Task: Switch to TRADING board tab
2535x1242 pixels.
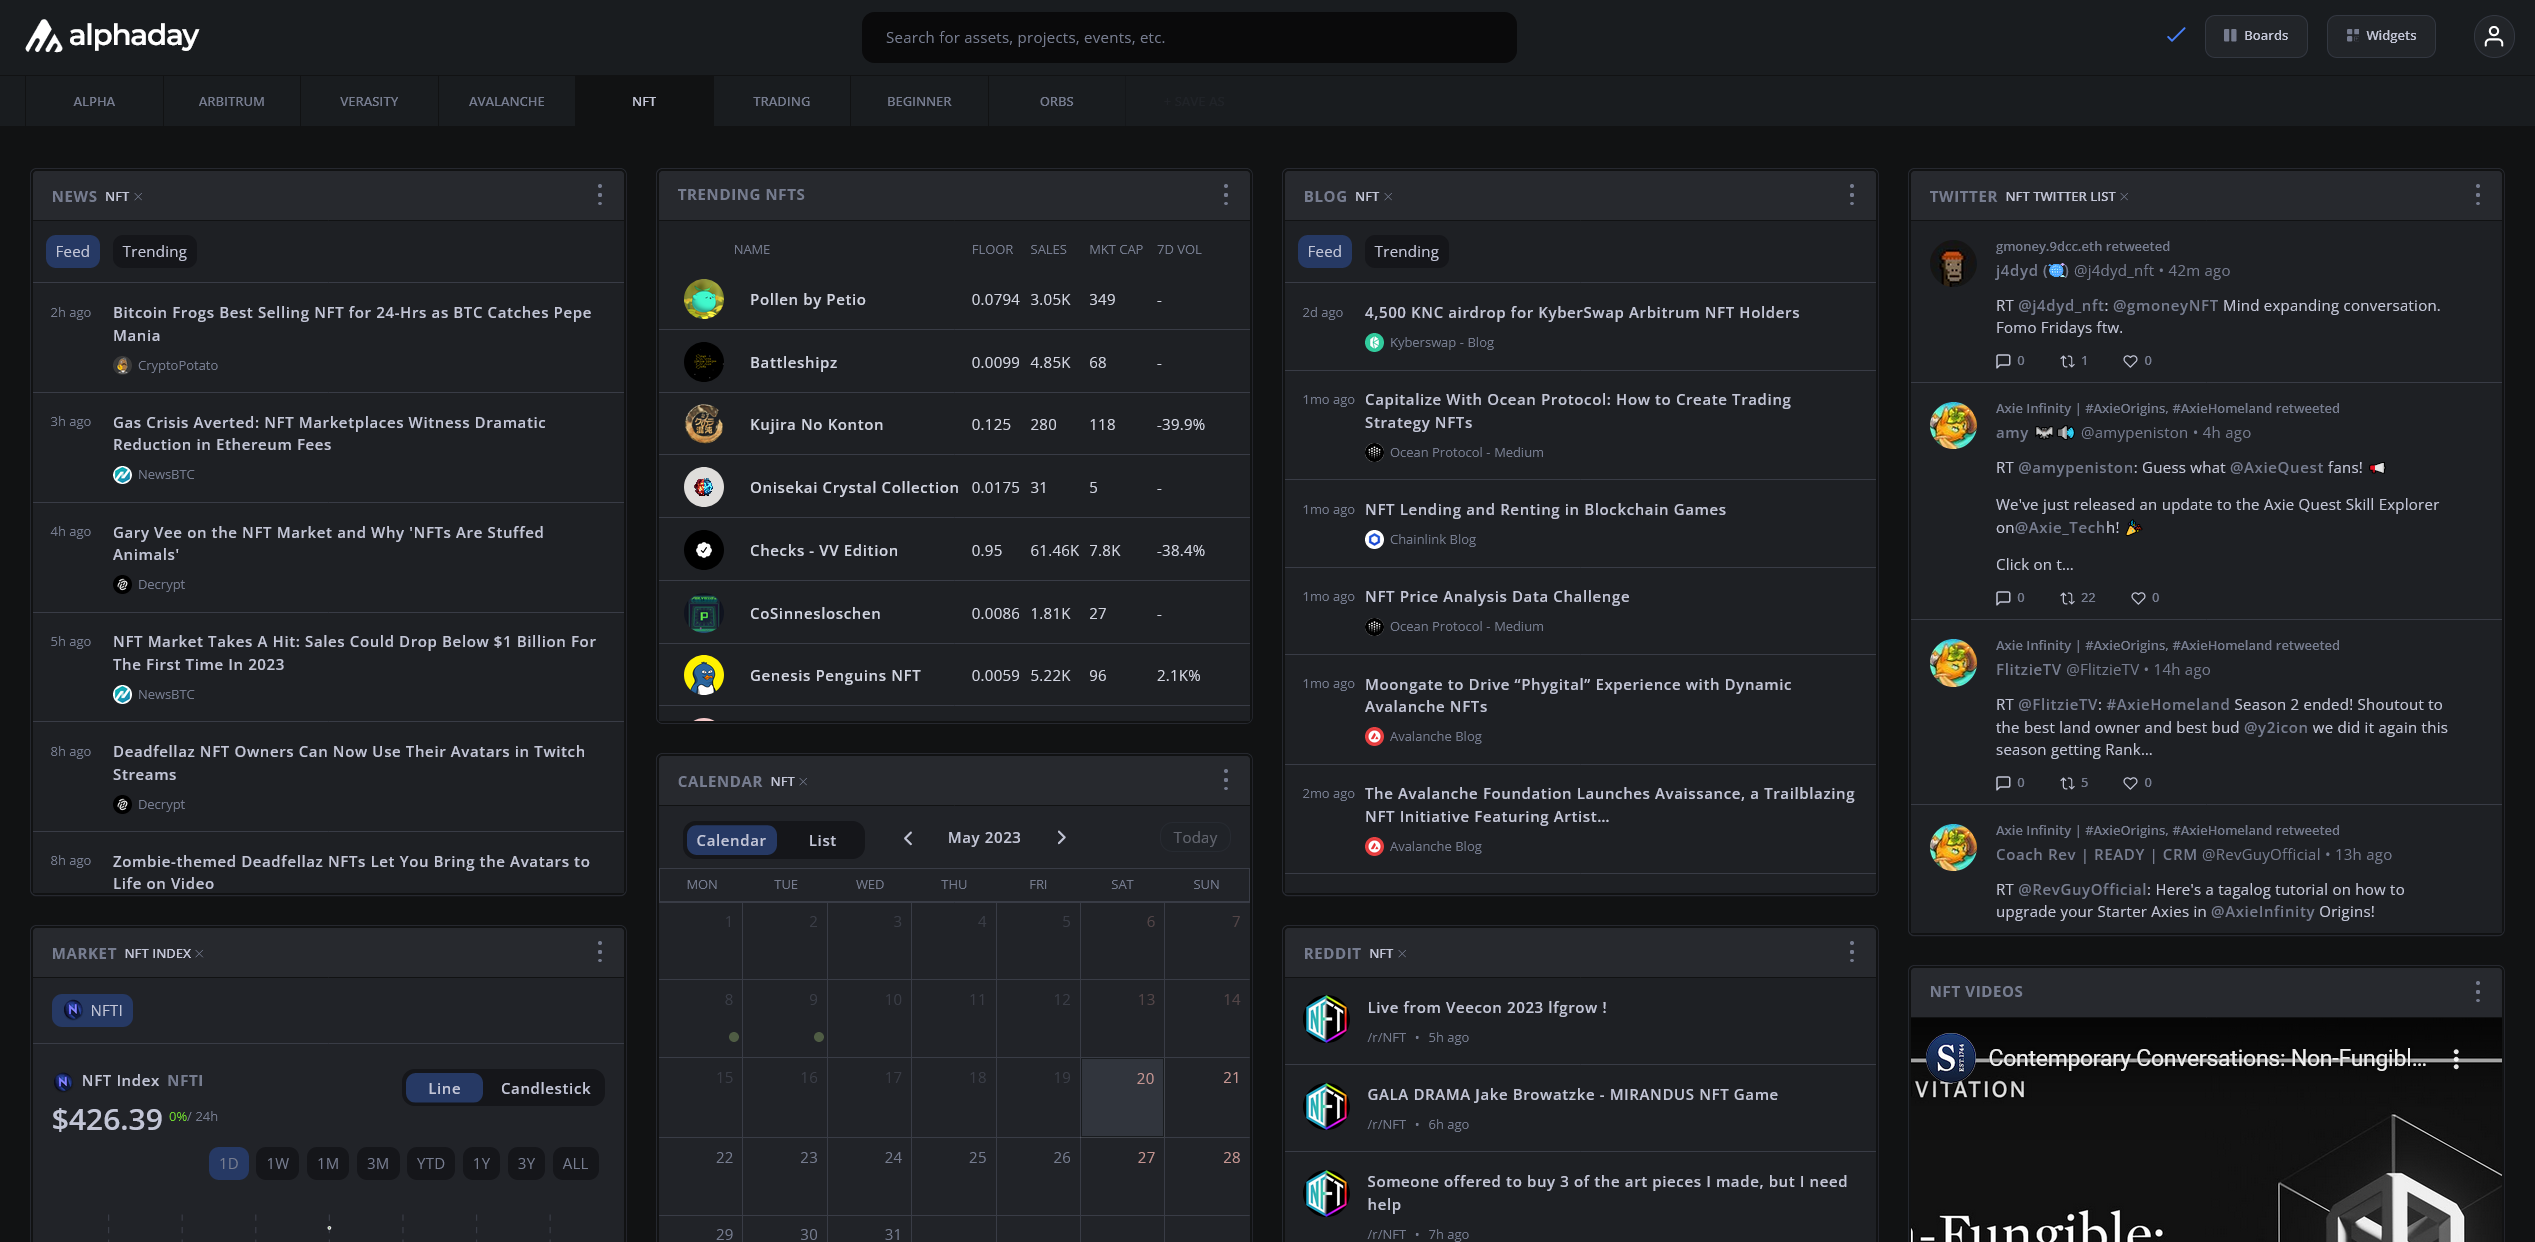Action: [782, 101]
